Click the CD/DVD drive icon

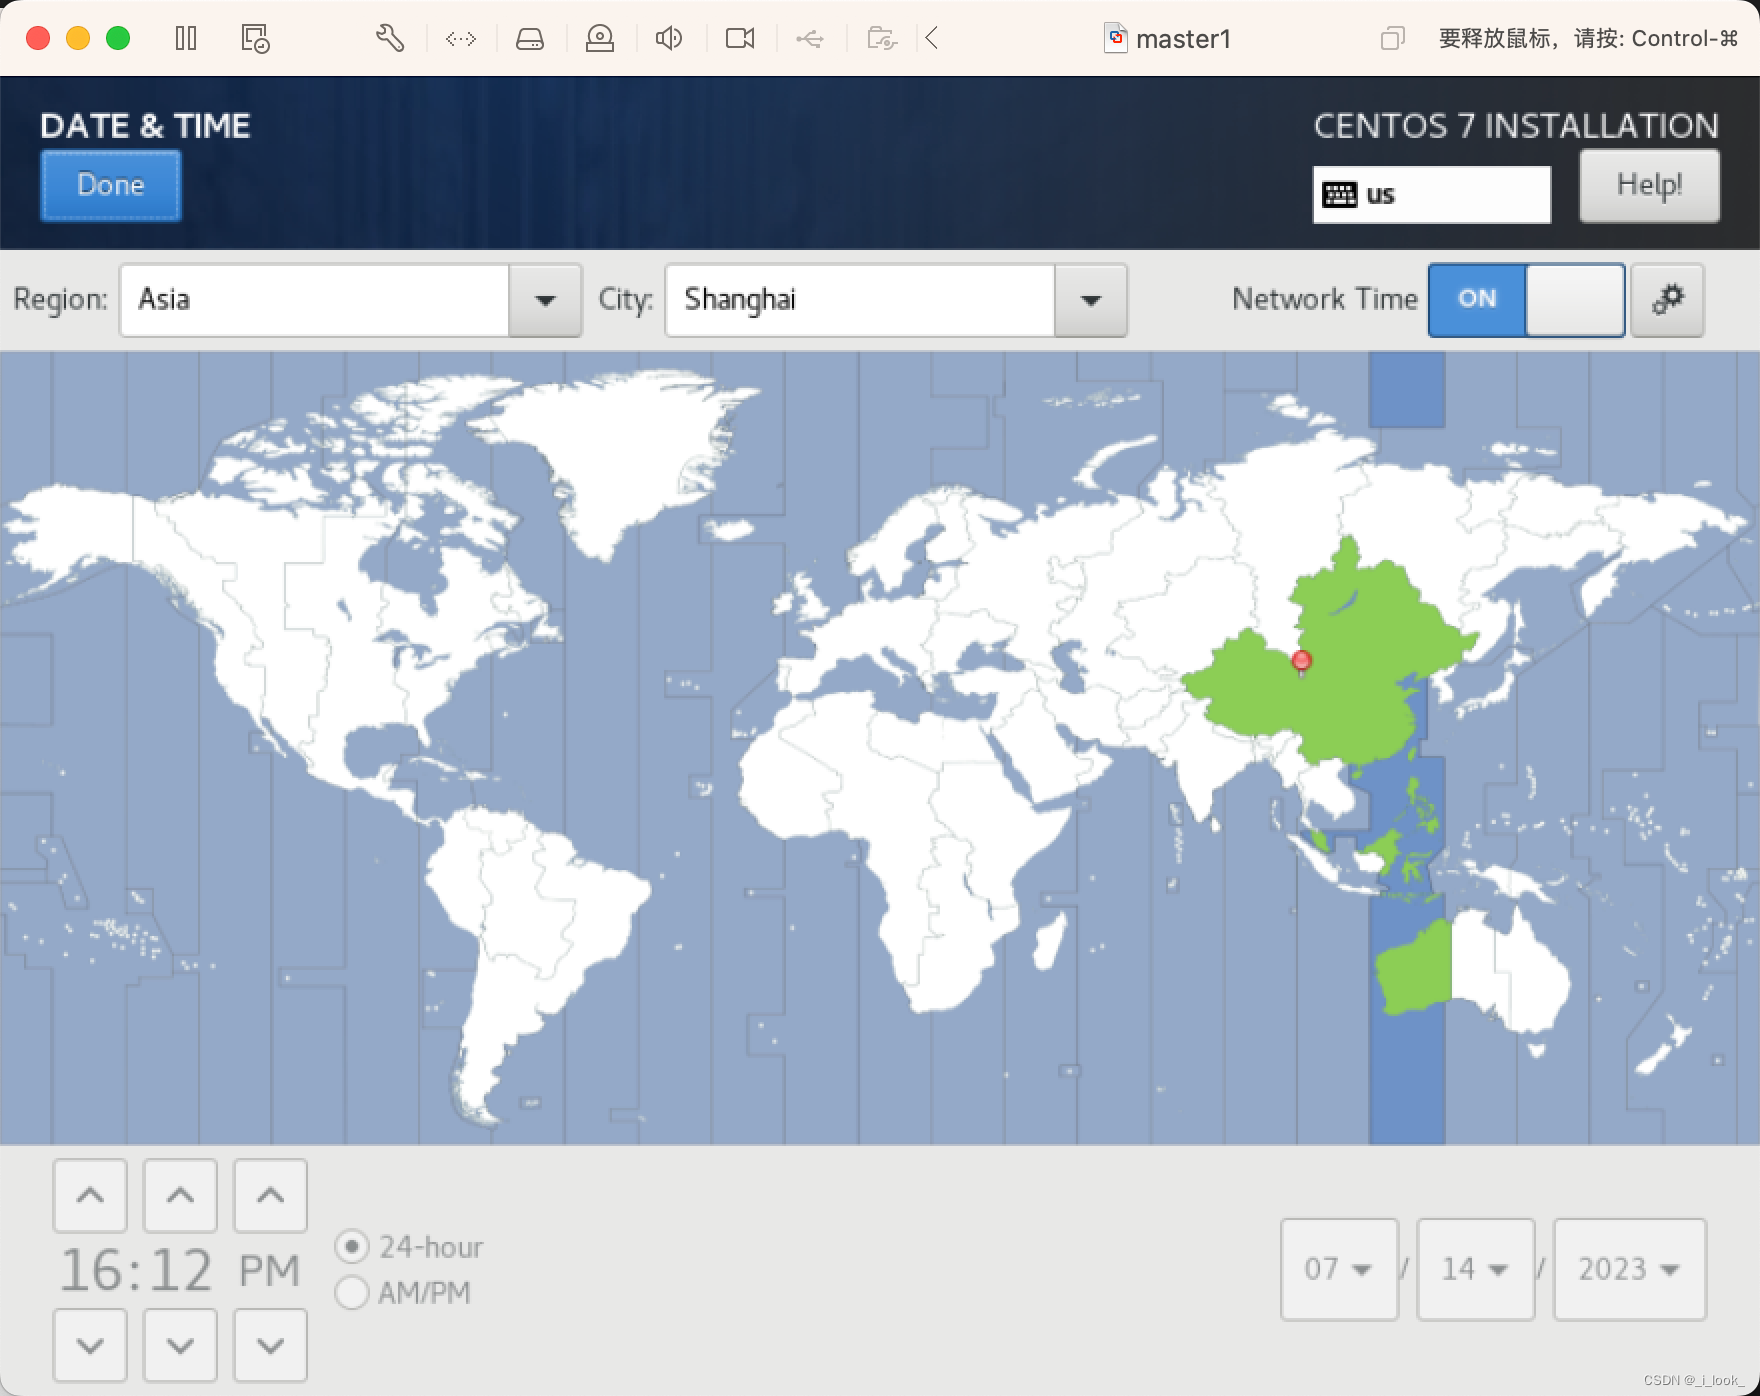(x=600, y=39)
